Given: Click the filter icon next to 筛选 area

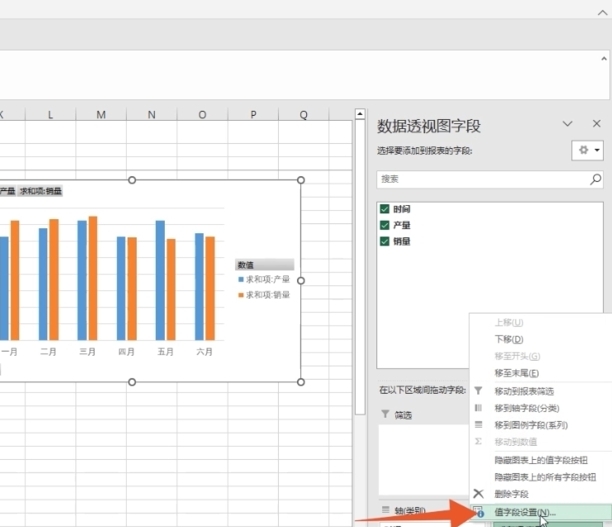Looking at the screenshot, I should pyautogui.click(x=385, y=414).
